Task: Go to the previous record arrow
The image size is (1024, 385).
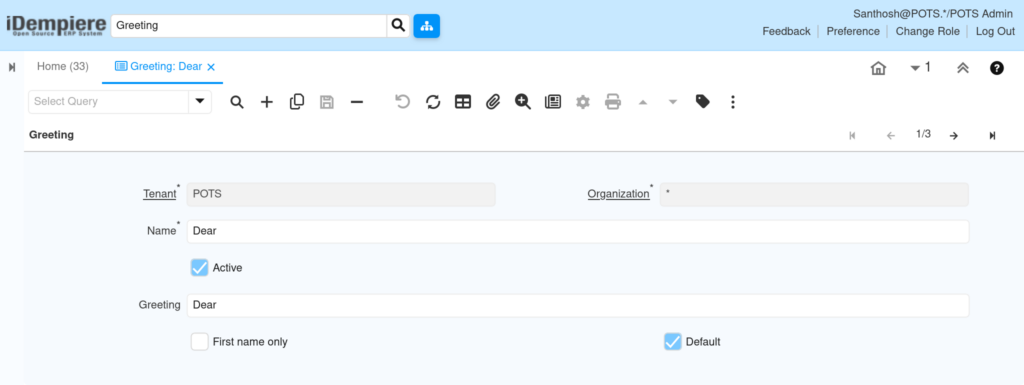Action: point(890,136)
